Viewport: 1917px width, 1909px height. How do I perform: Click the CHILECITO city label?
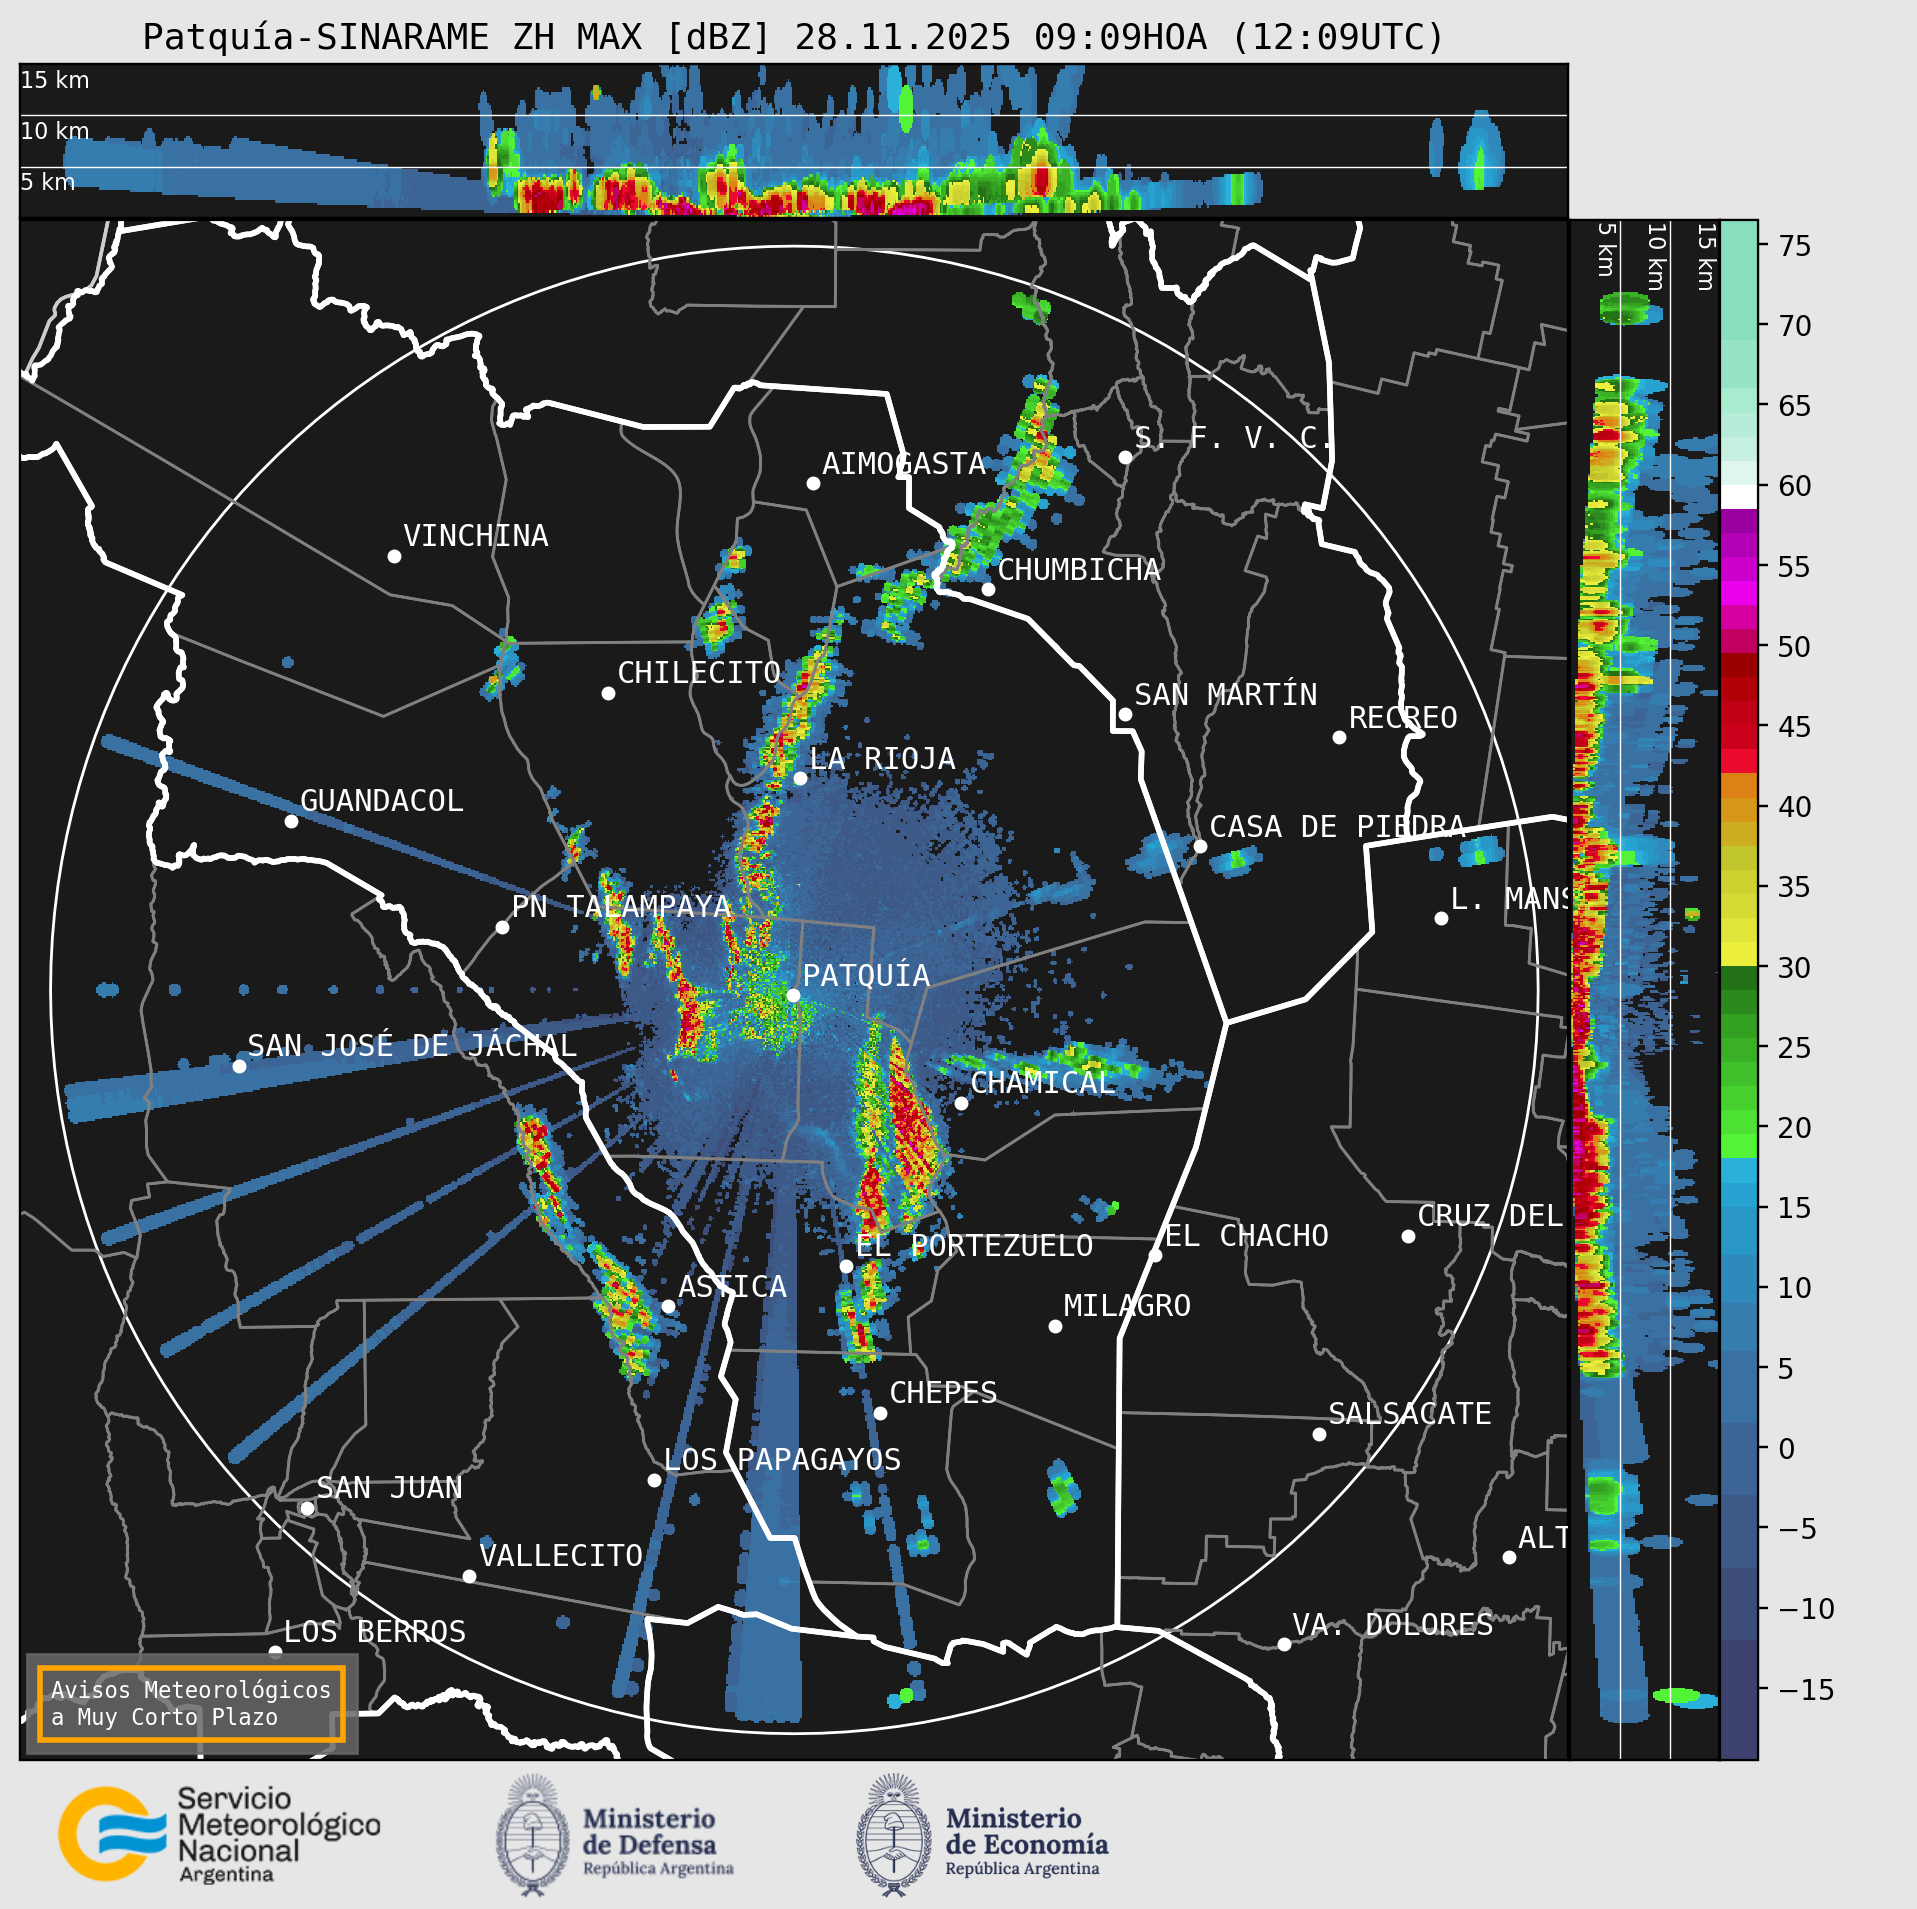(x=699, y=672)
